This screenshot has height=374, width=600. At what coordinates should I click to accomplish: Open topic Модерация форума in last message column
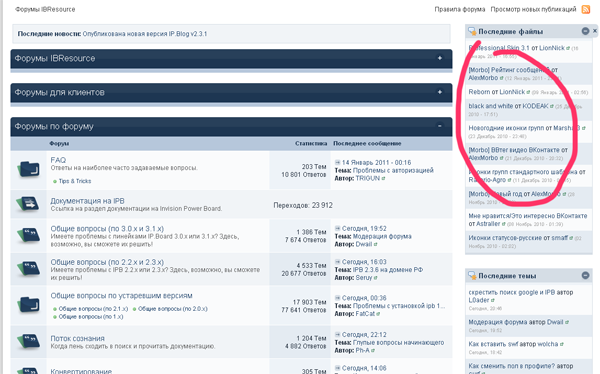pos(382,236)
